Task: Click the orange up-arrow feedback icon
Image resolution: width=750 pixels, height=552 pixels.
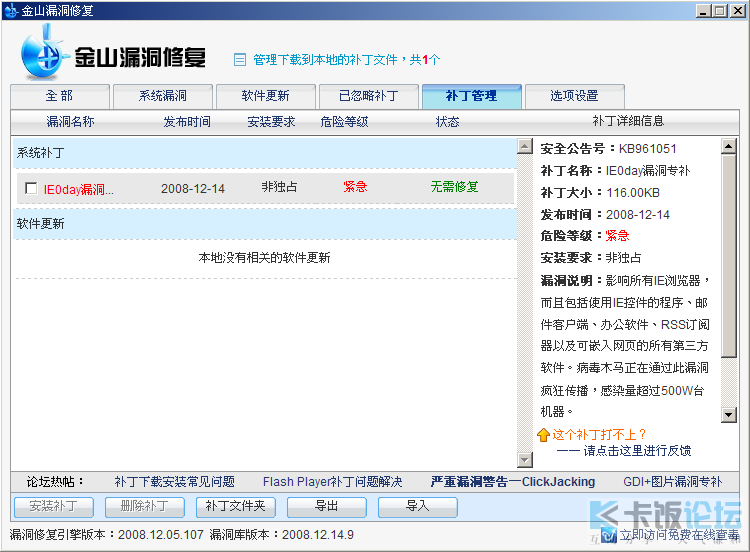Action: pos(543,435)
